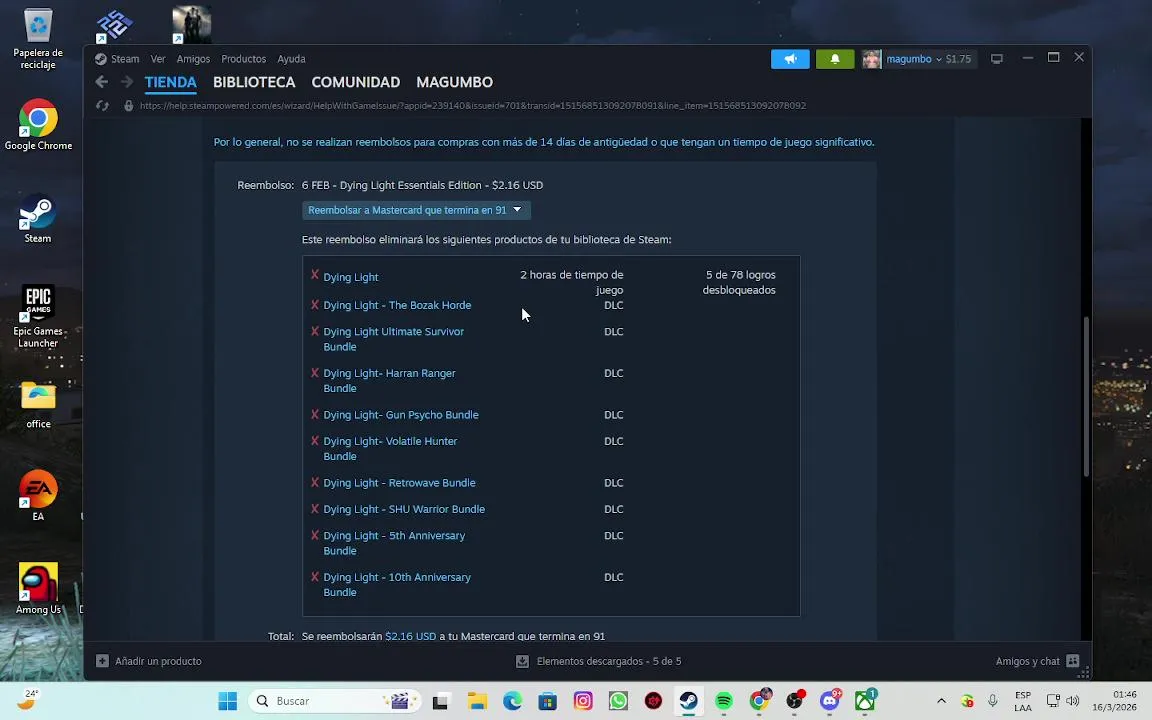
Task: Click the wallet balance $1.75
Action: pyautogui.click(x=958, y=60)
